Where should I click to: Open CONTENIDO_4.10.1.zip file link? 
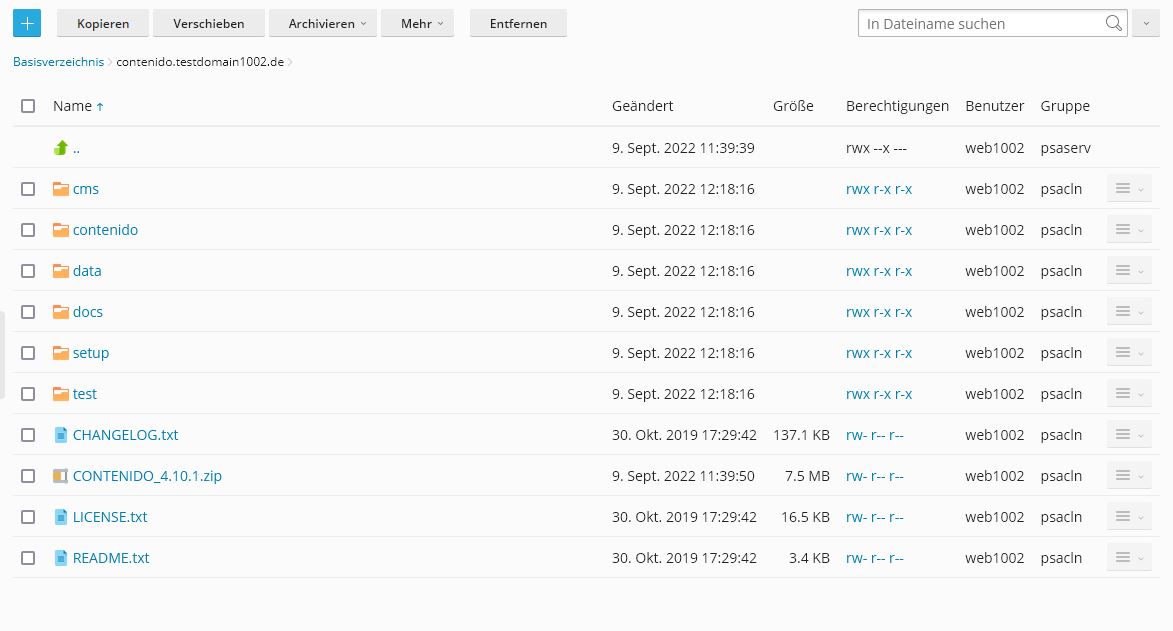(147, 476)
